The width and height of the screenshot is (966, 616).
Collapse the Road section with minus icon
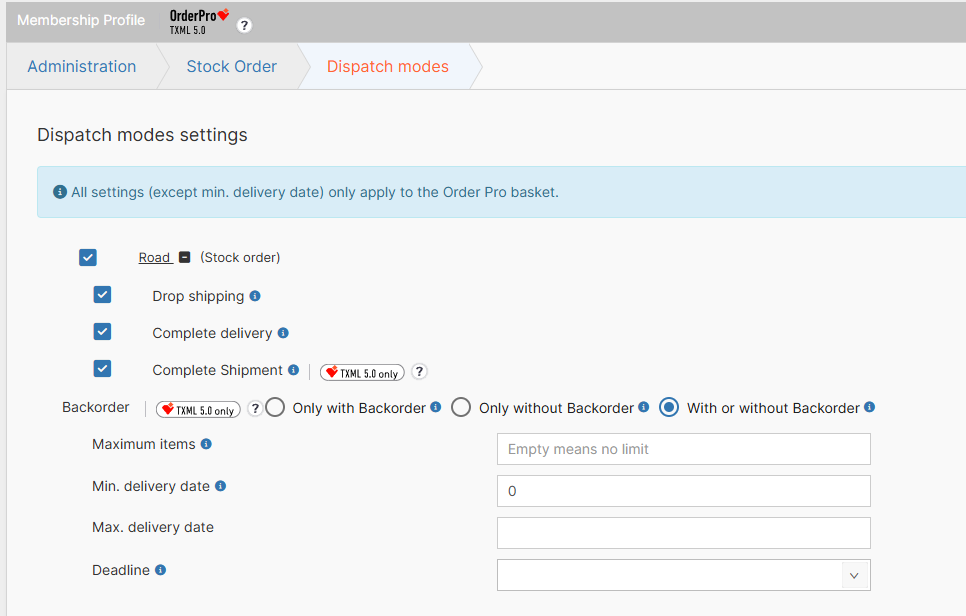pos(184,257)
